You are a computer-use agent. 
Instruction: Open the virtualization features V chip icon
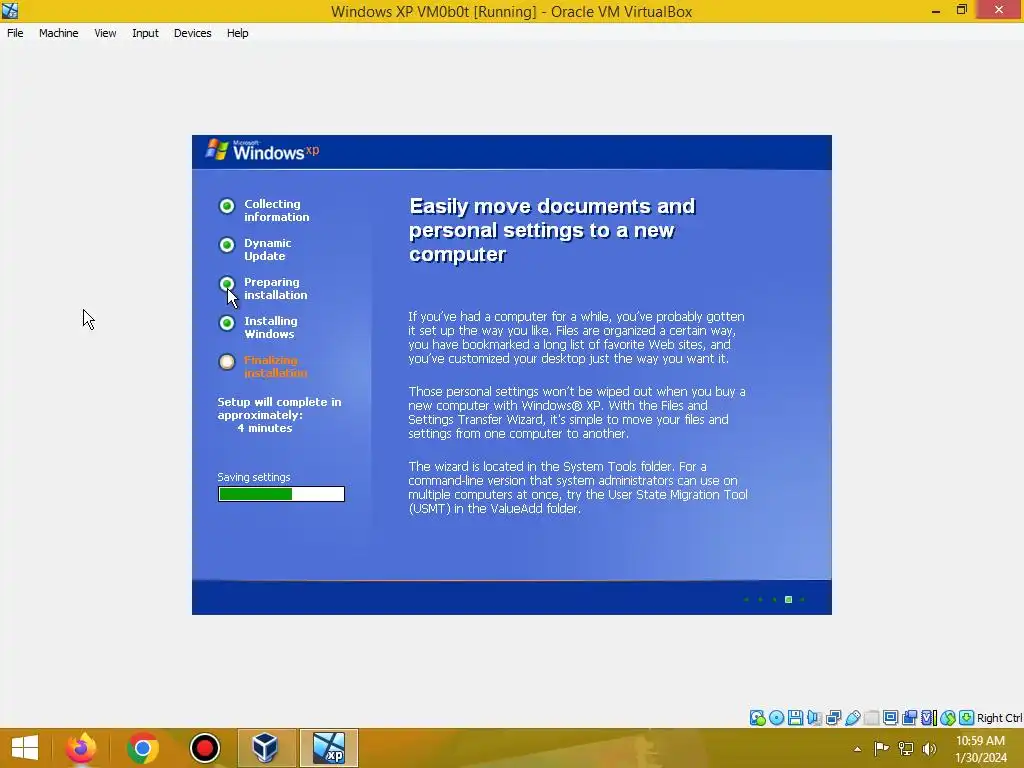[x=928, y=718]
